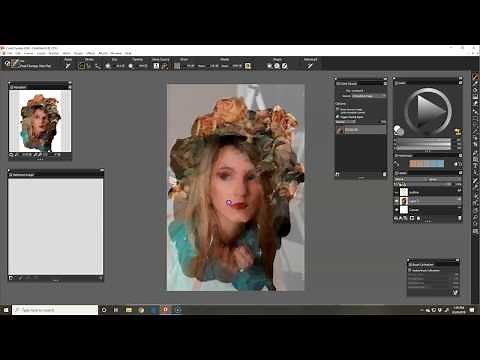Toggle the second checkbox in Clone Source options
This screenshot has width=480, height=360.
[x=338, y=117]
